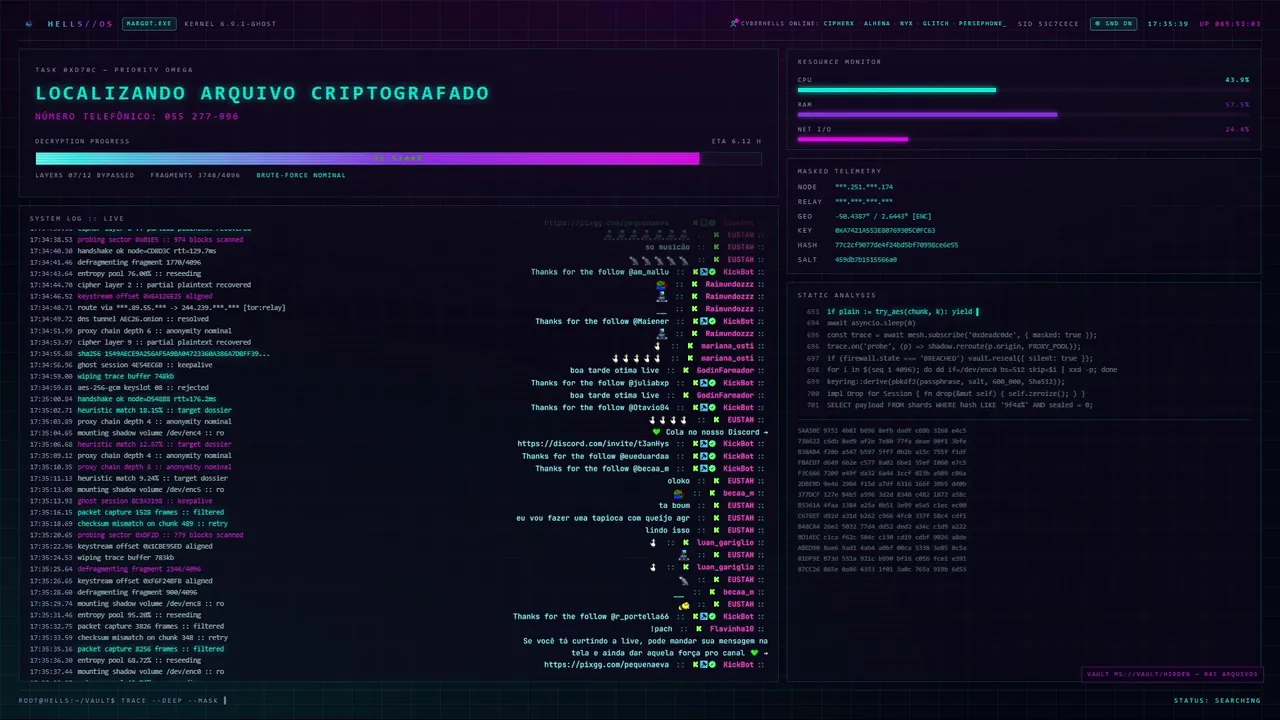Click code line 701 SELECT payload FROM shards
Viewport: 1280px width, 720px height.
pos(959,405)
